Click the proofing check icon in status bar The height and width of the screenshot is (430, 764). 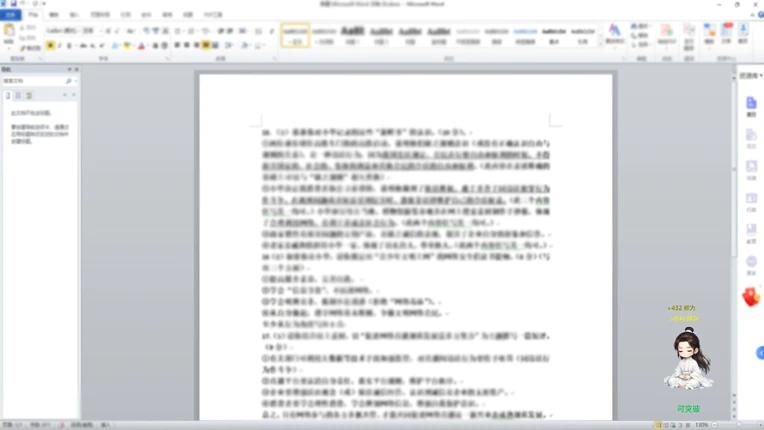[x=62, y=425]
